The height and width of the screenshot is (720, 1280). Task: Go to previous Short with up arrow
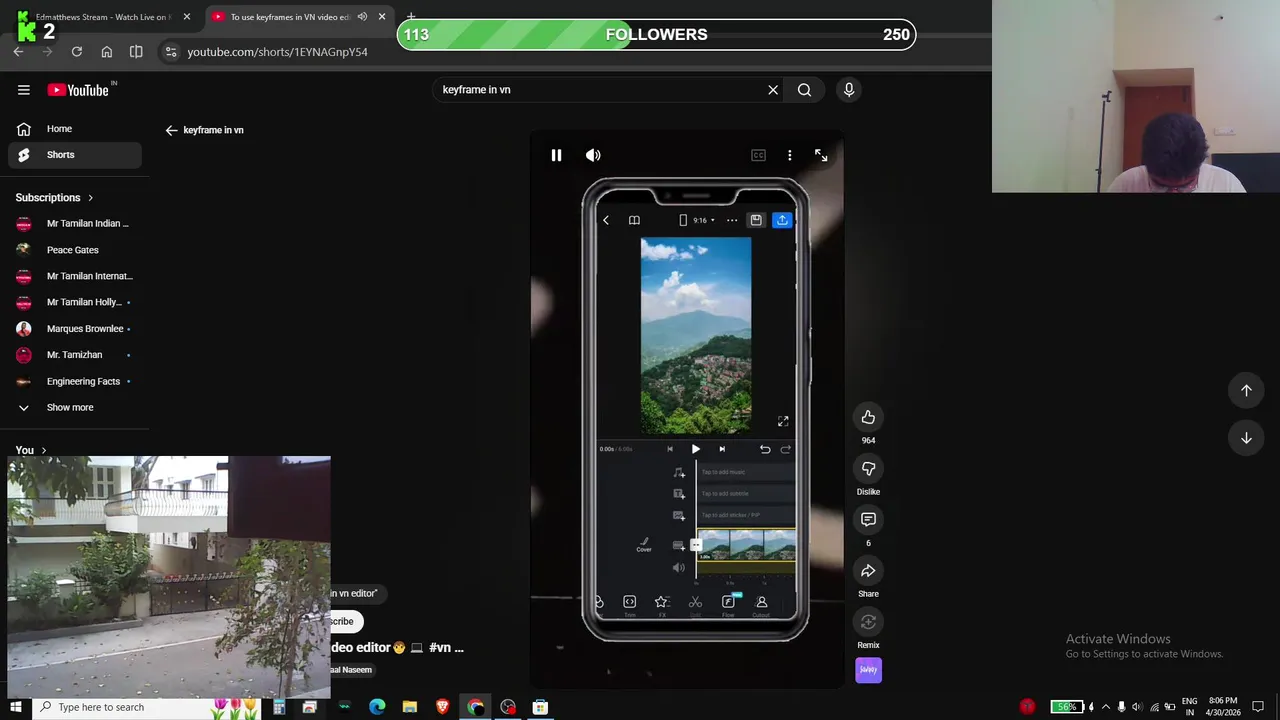pos(1246,391)
